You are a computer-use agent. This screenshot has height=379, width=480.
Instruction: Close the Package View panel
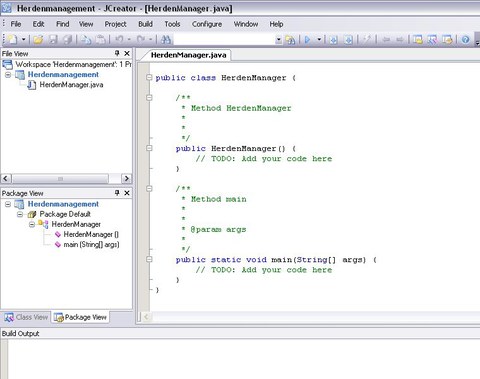tap(127, 193)
